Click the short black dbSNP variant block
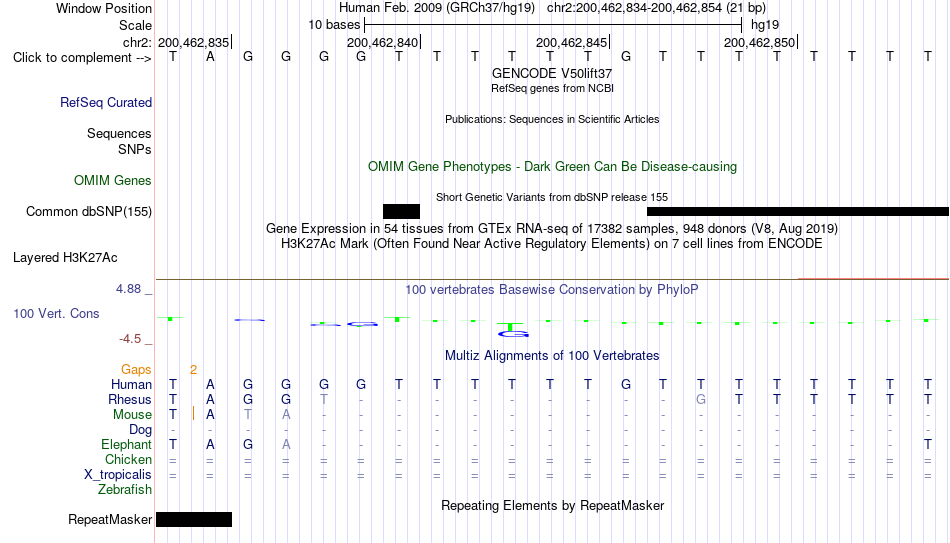 (401, 212)
